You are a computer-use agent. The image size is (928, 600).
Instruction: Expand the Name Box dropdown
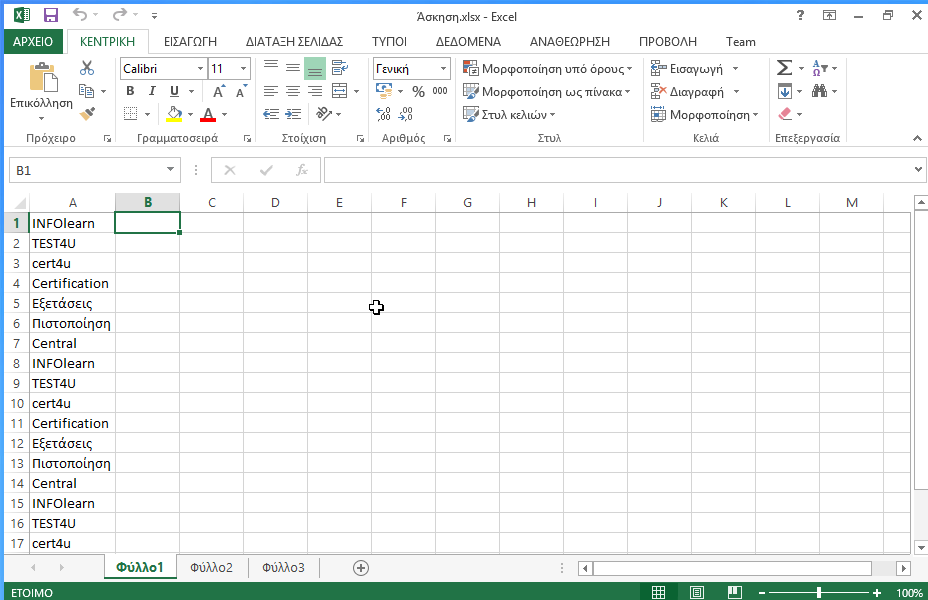(x=170, y=170)
